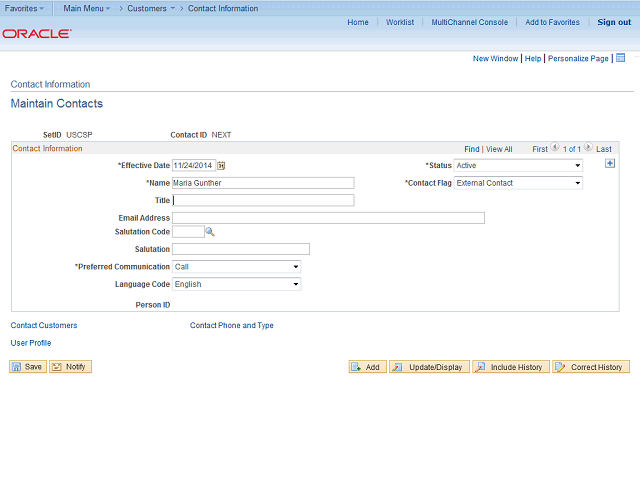Click the Save button
Viewport: 640px width, 480px height.
point(28,367)
